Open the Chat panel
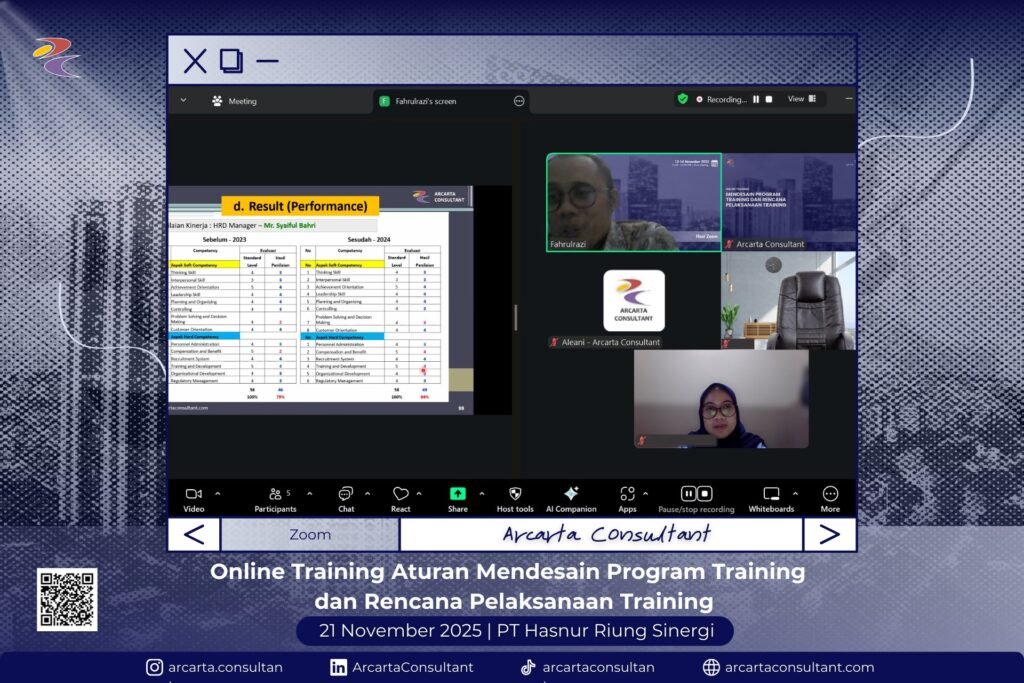 click(345, 494)
